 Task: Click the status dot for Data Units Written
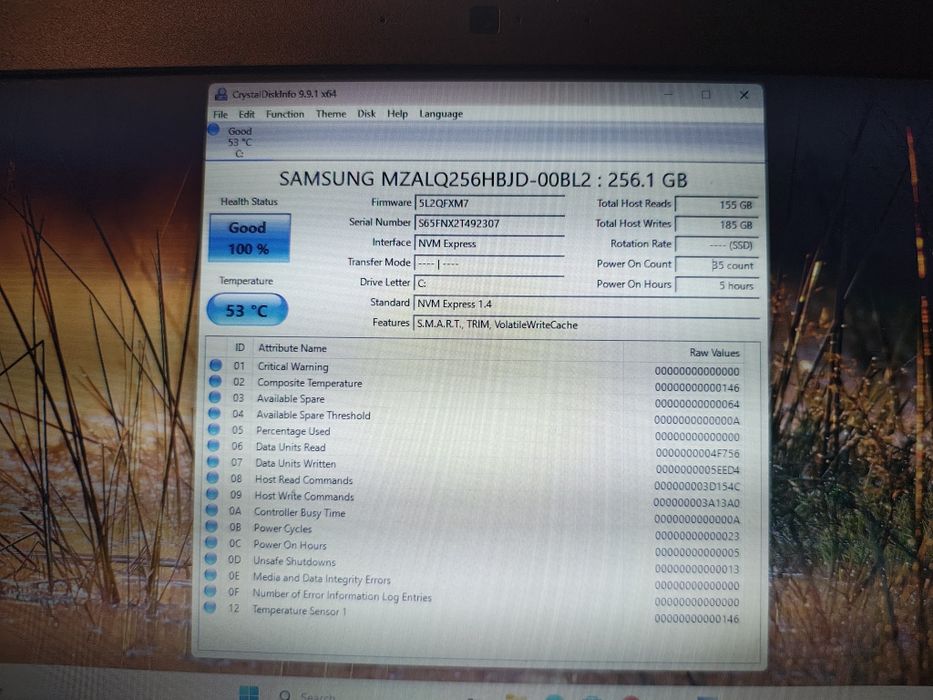point(213,462)
